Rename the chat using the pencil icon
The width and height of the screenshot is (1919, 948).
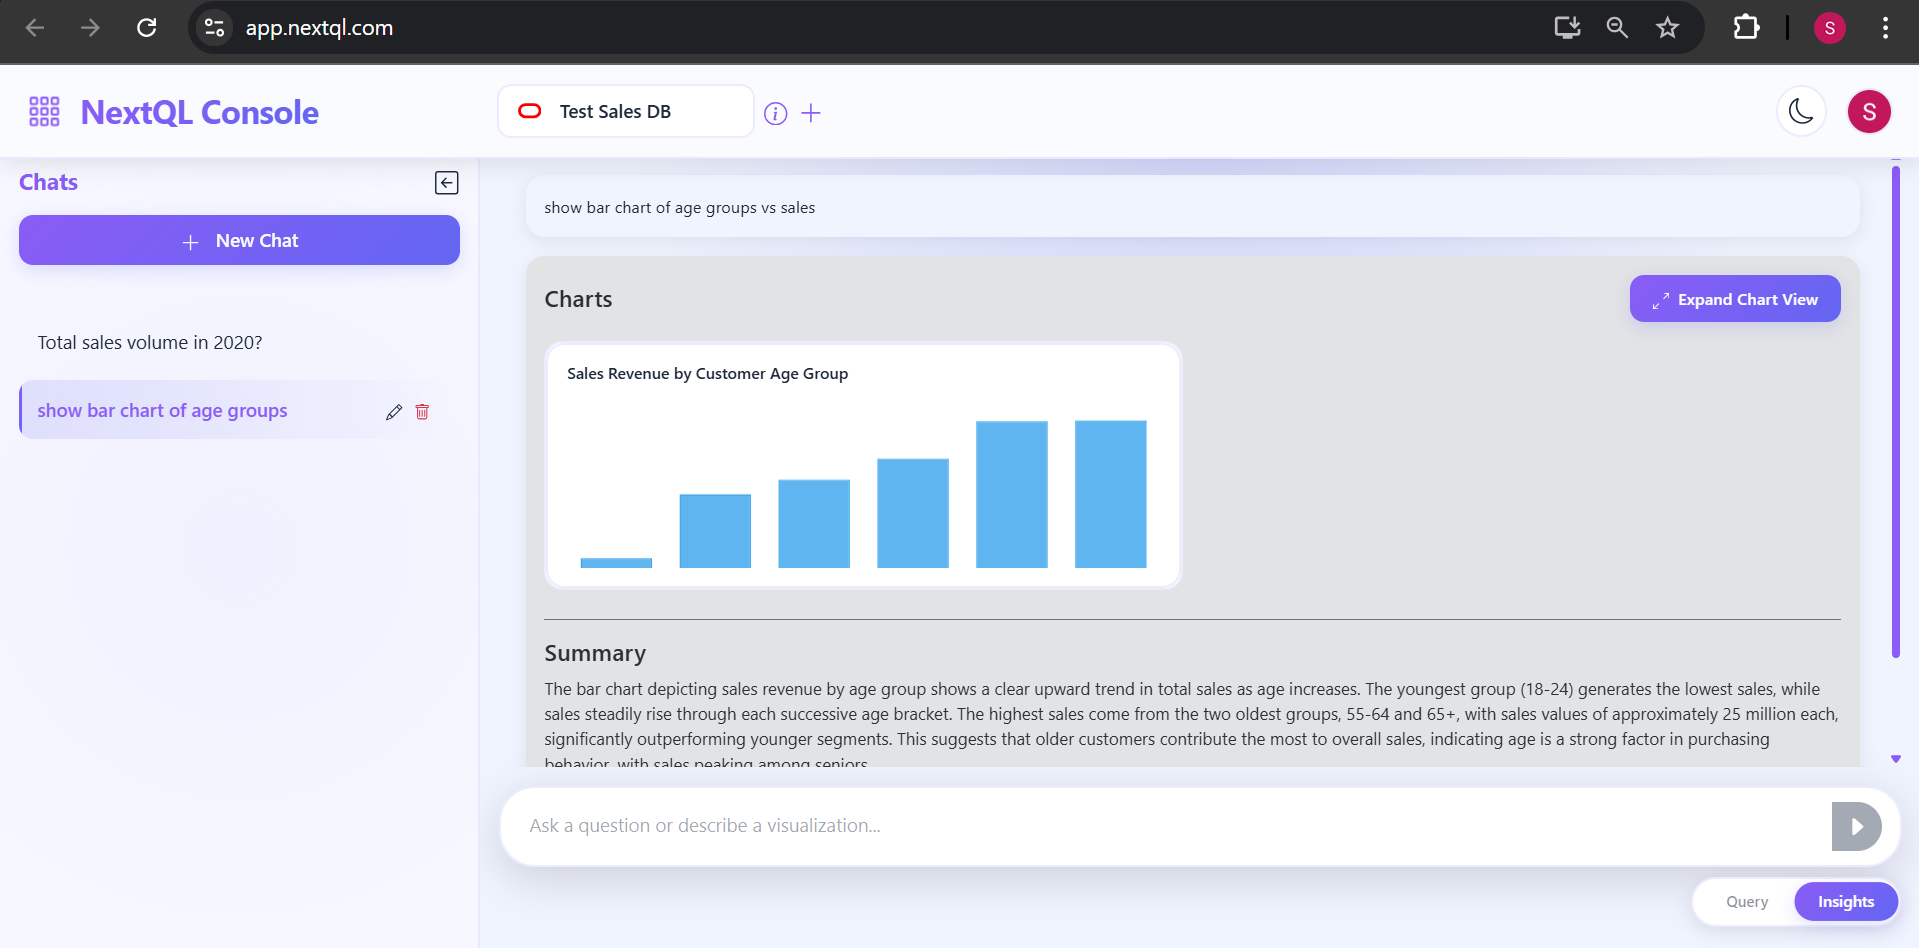pos(394,411)
